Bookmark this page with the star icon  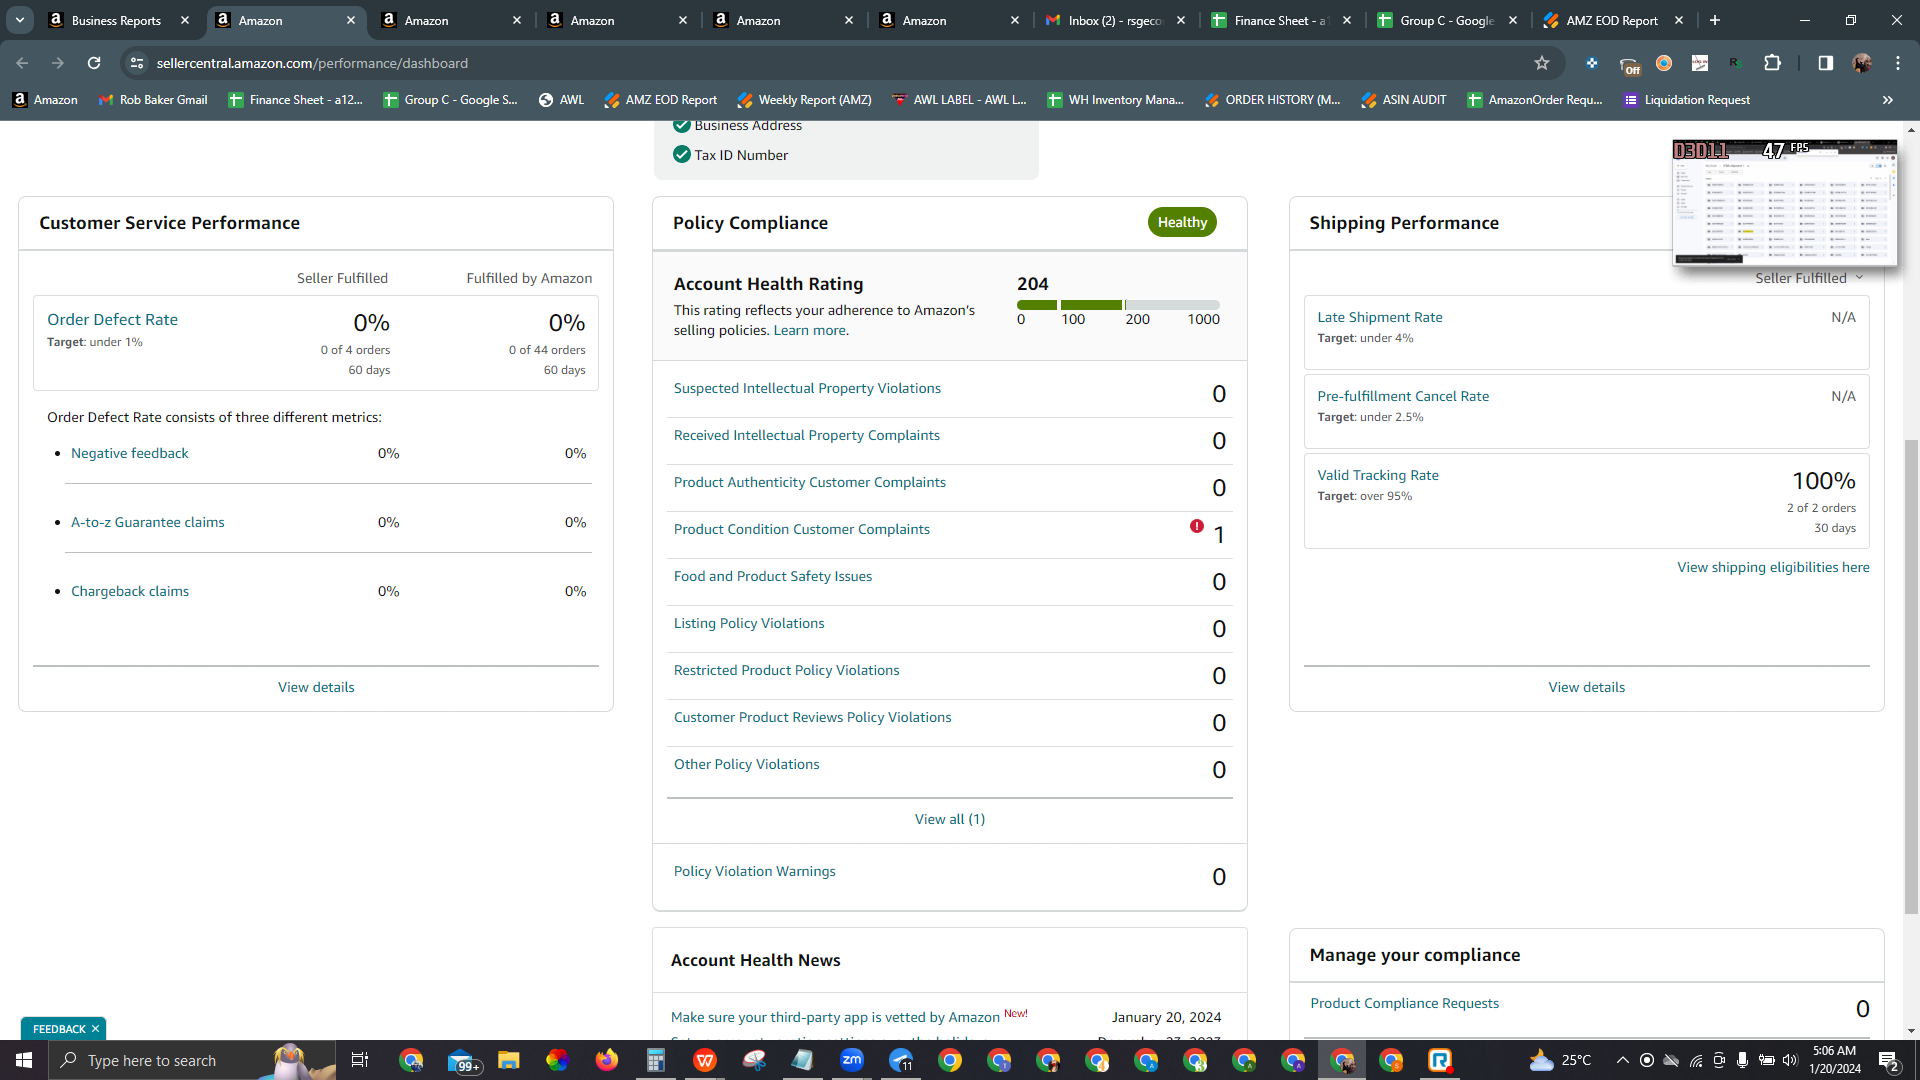click(1542, 63)
